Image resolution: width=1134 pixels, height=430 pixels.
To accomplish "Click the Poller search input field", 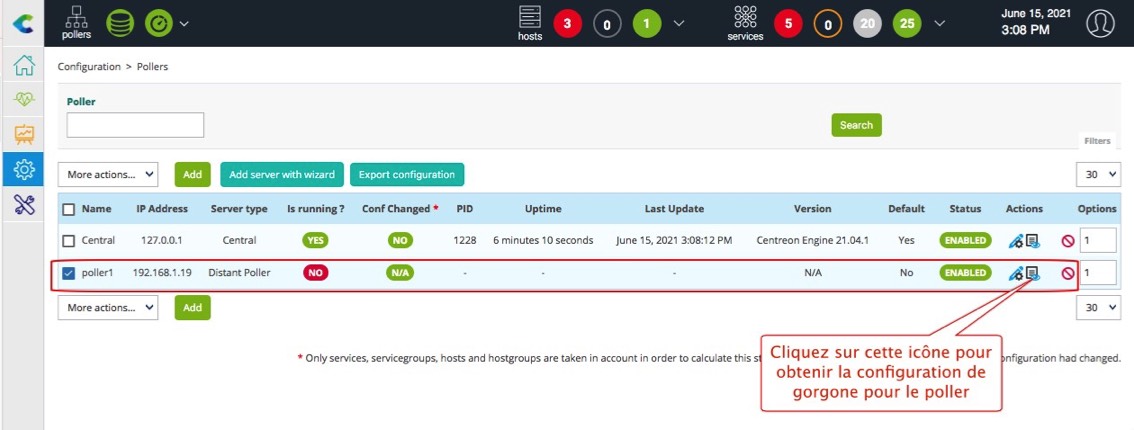I will tap(135, 125).
